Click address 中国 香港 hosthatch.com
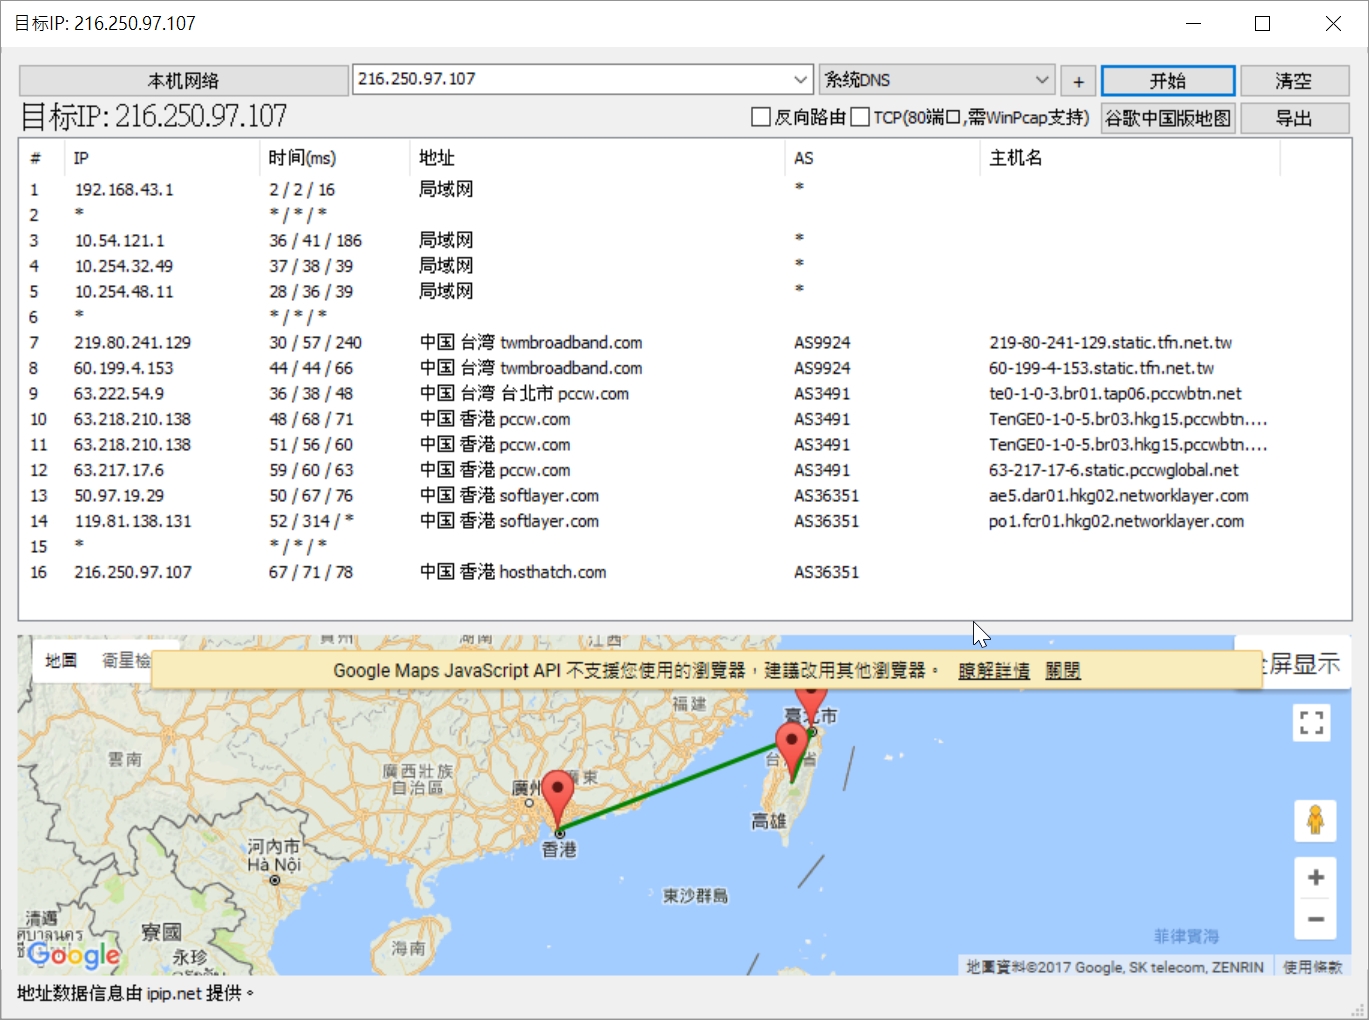 click(513, 572)
